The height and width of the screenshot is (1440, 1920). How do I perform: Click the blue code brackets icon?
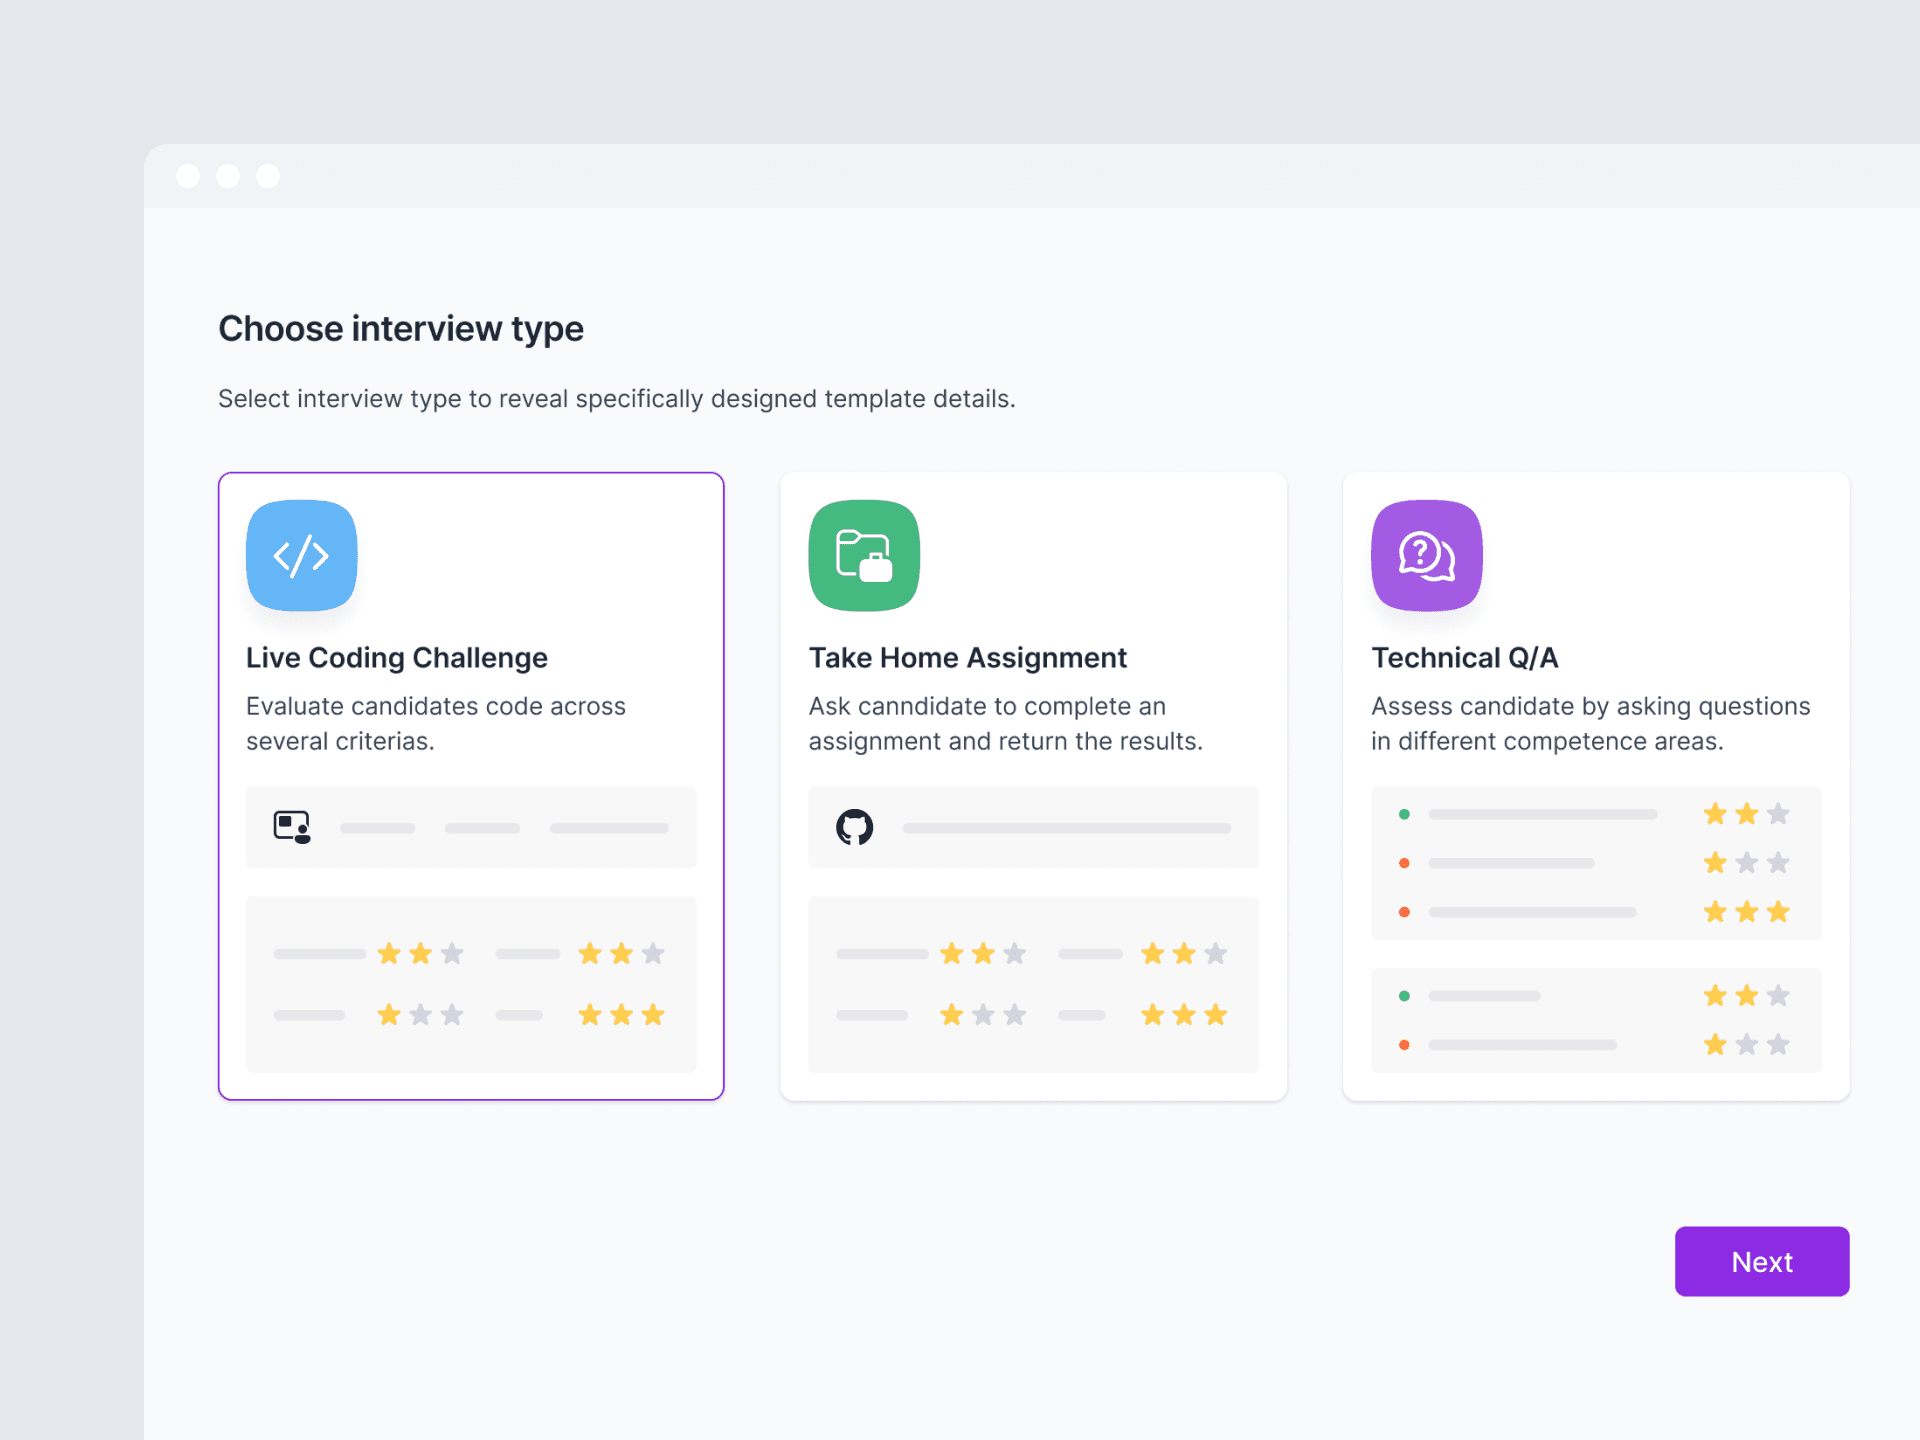[301, 555]
